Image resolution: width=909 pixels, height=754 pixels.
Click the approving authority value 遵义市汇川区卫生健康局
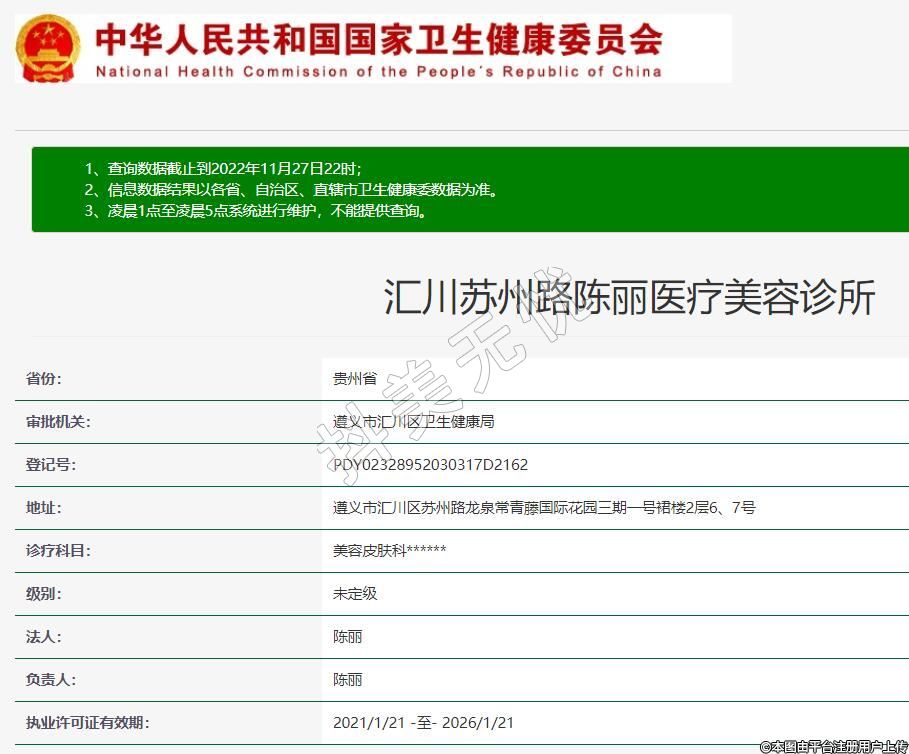[x=413, y=422]
